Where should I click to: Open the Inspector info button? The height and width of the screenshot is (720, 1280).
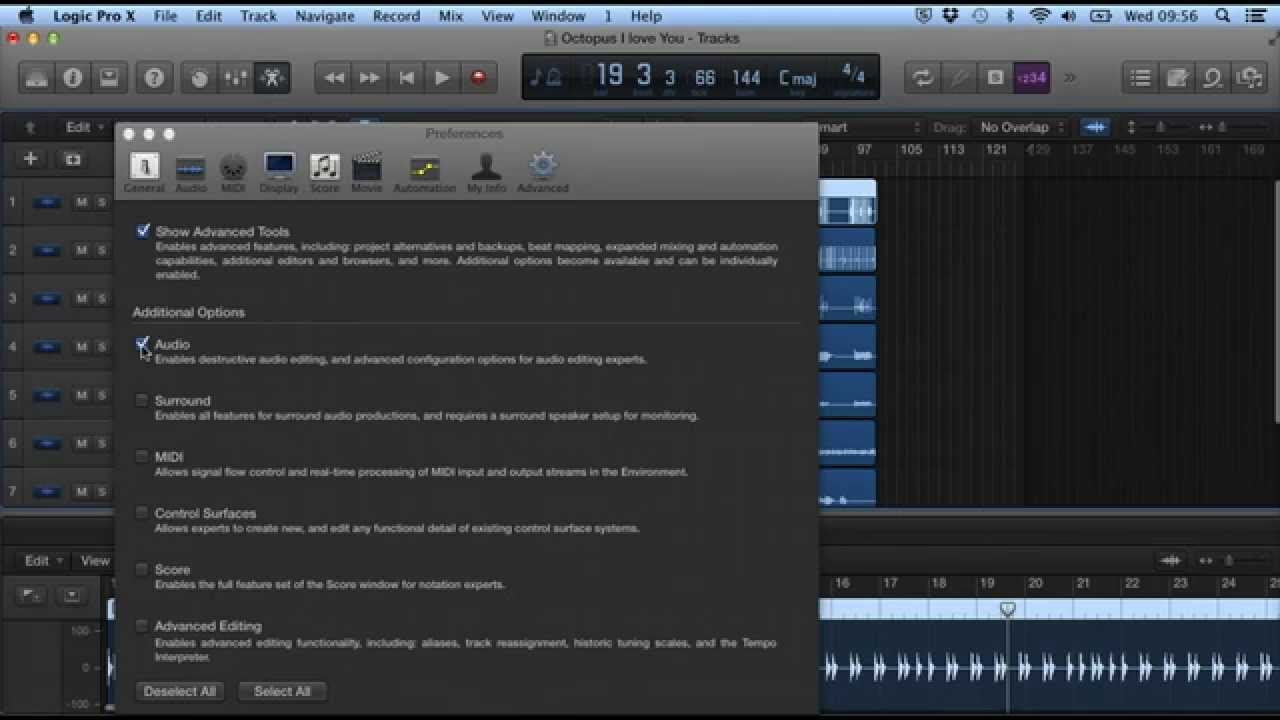coord(73,78)
